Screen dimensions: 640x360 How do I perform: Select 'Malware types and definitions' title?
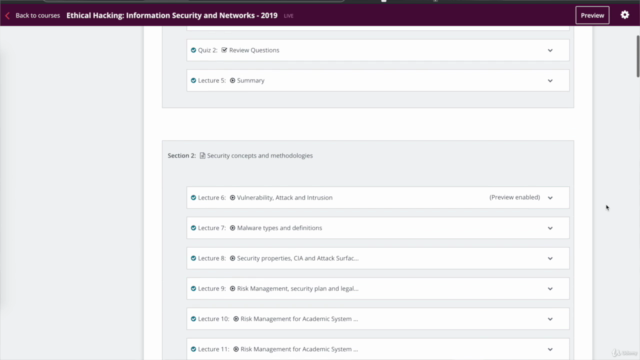pyautogui.click(x=280, y=228)
